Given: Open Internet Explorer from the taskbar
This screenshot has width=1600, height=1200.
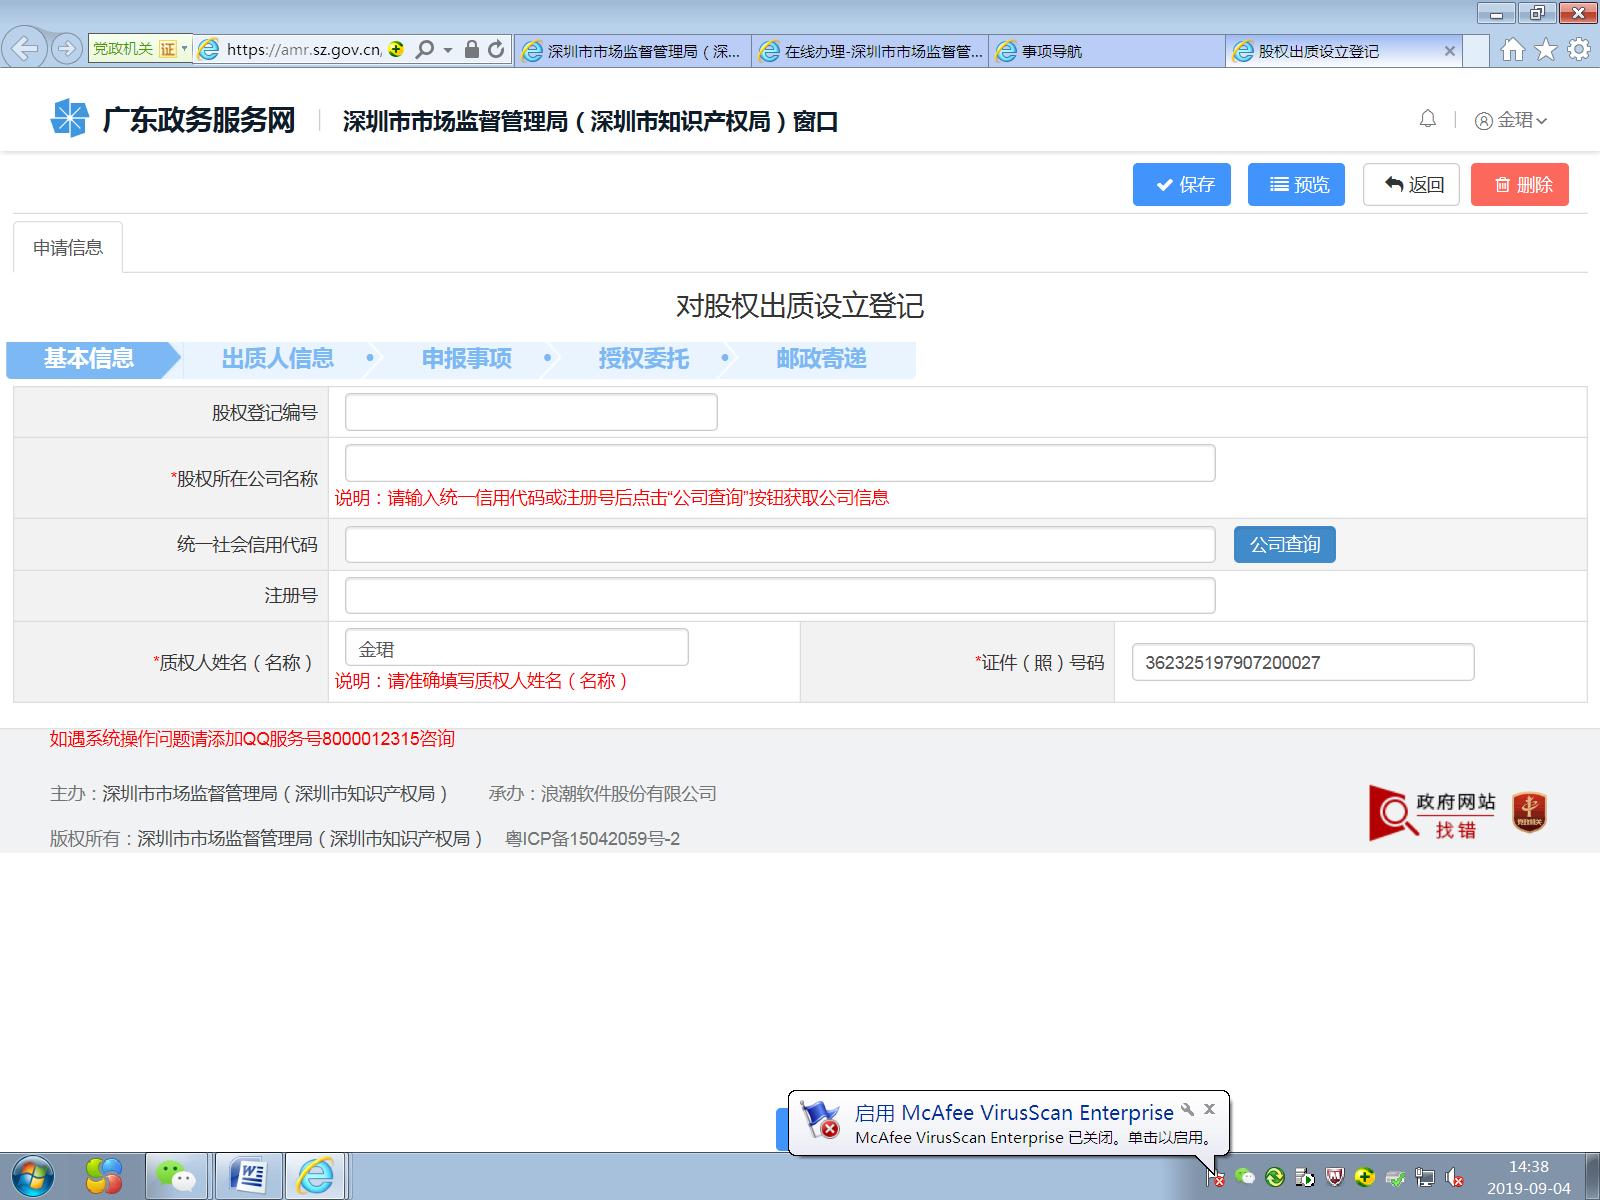Looking at the screenshot, I should pos(316,1177).
